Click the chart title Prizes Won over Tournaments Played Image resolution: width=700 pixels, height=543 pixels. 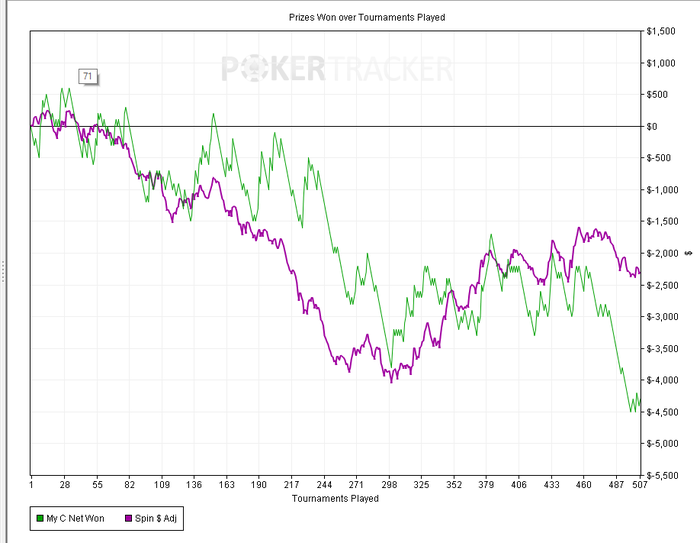point(367,17)
